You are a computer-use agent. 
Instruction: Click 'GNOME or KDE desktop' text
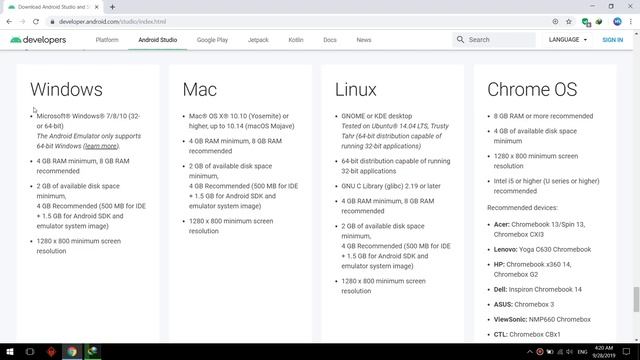click(377, 116)
